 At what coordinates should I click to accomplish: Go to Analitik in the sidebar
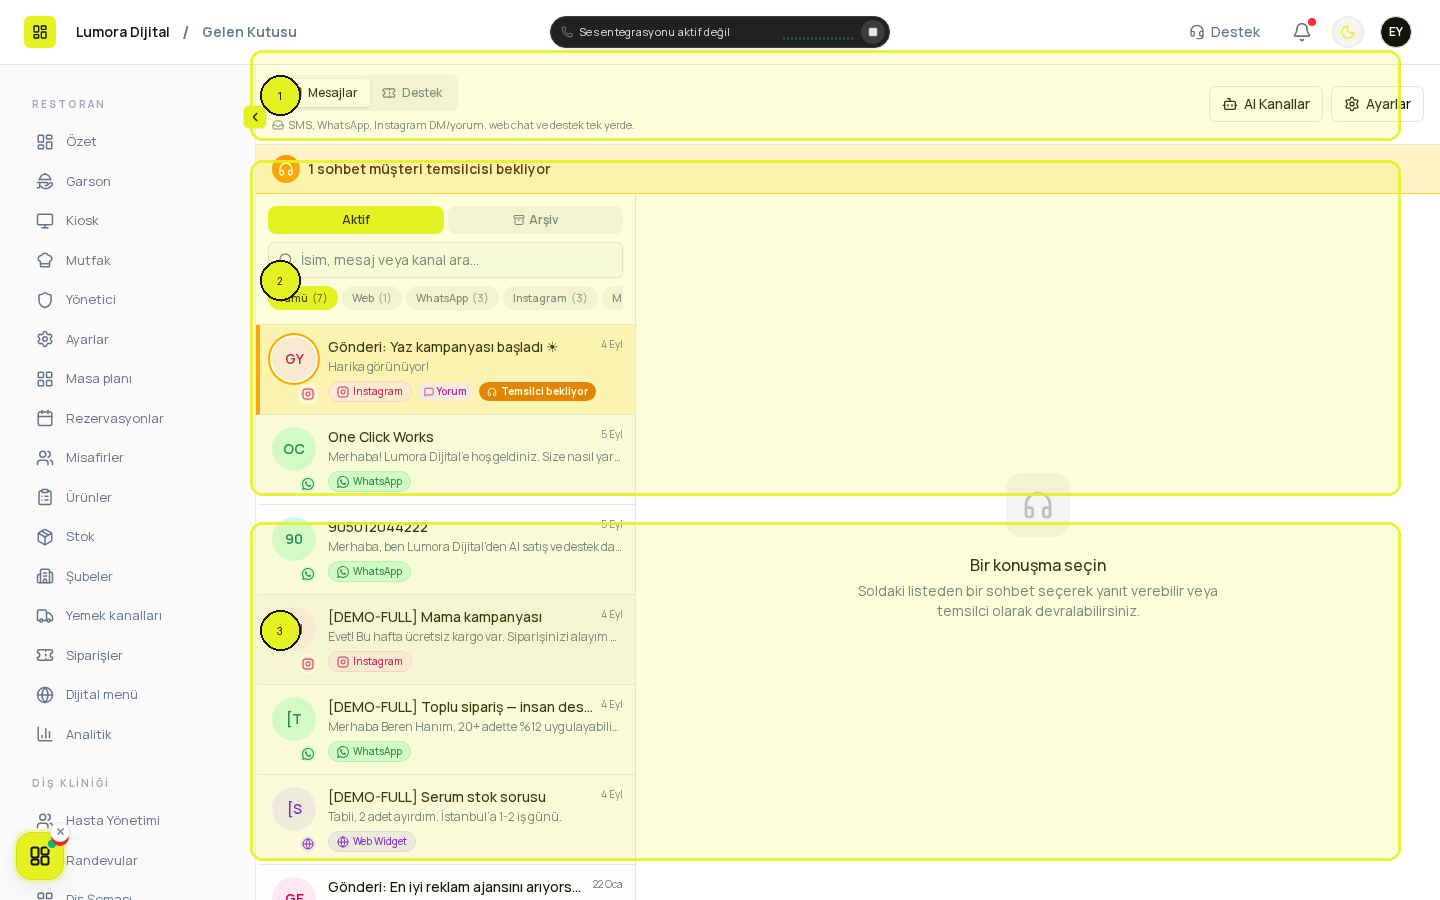pos(88,734)
